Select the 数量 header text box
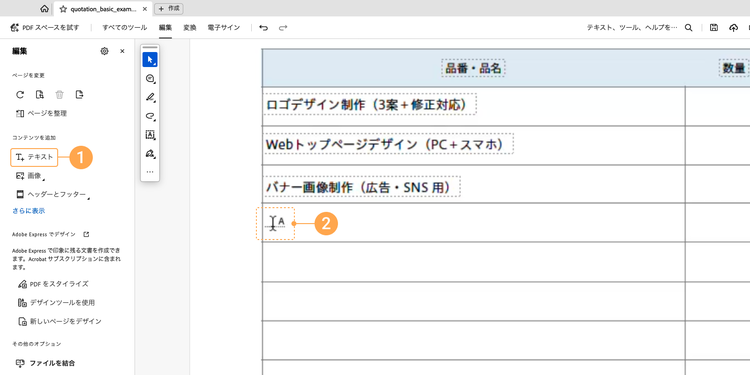Screen dimensions: 750x375 pyautogui.click(x=734, y=68)
